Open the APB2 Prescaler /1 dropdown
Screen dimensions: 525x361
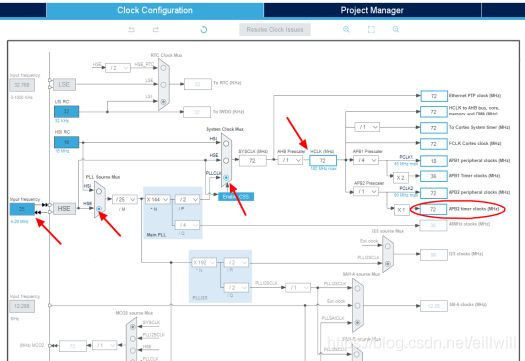tap(366, 192)
